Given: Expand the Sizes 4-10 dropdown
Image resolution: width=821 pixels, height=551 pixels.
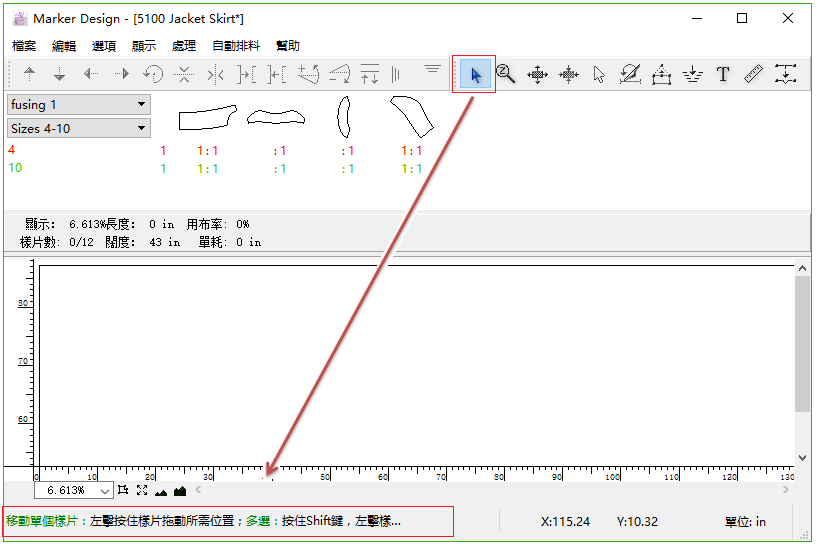Looking at the screenshot, I should 78,128.
